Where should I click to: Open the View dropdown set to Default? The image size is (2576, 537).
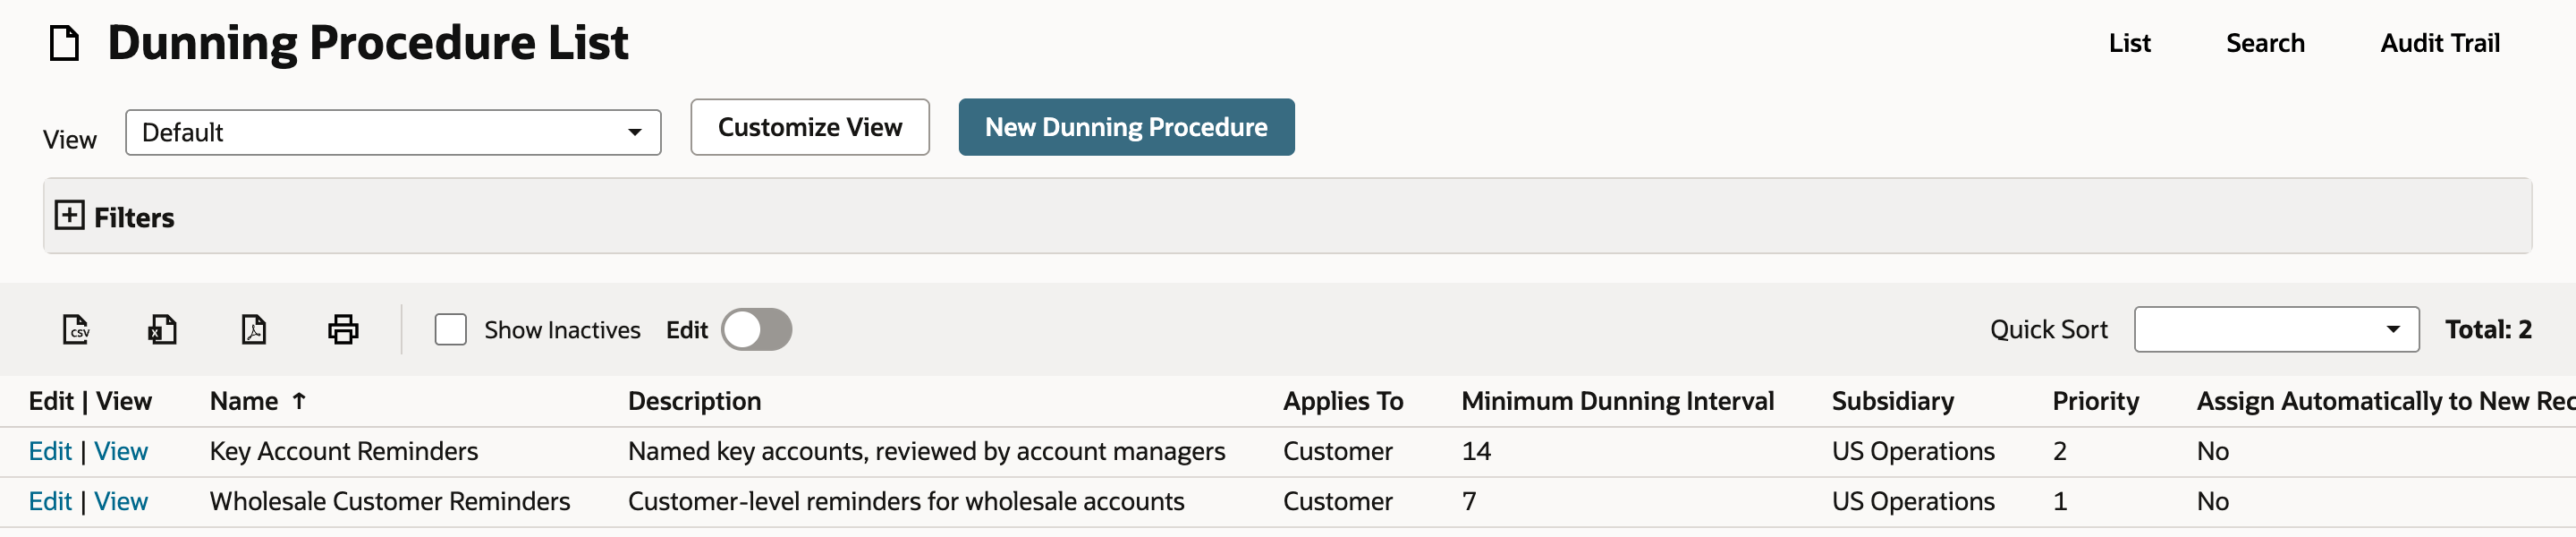(x=393, y=132)
